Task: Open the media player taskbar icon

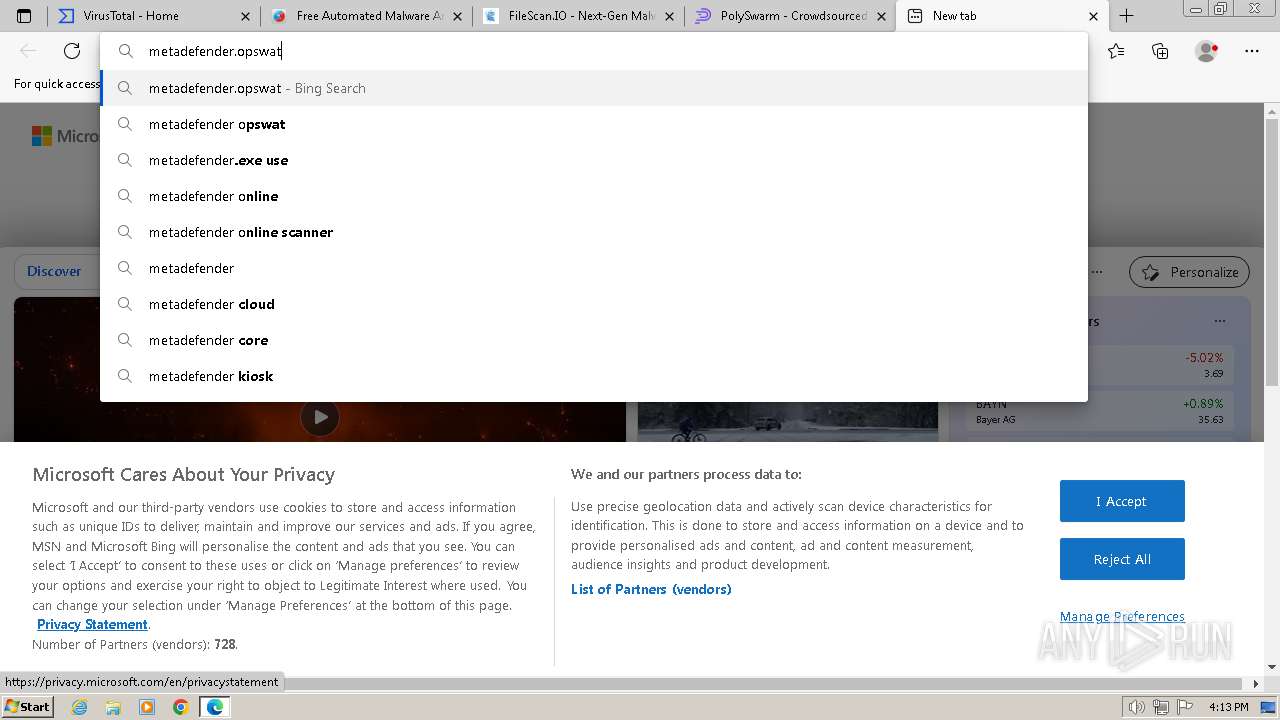Action: 147,707
